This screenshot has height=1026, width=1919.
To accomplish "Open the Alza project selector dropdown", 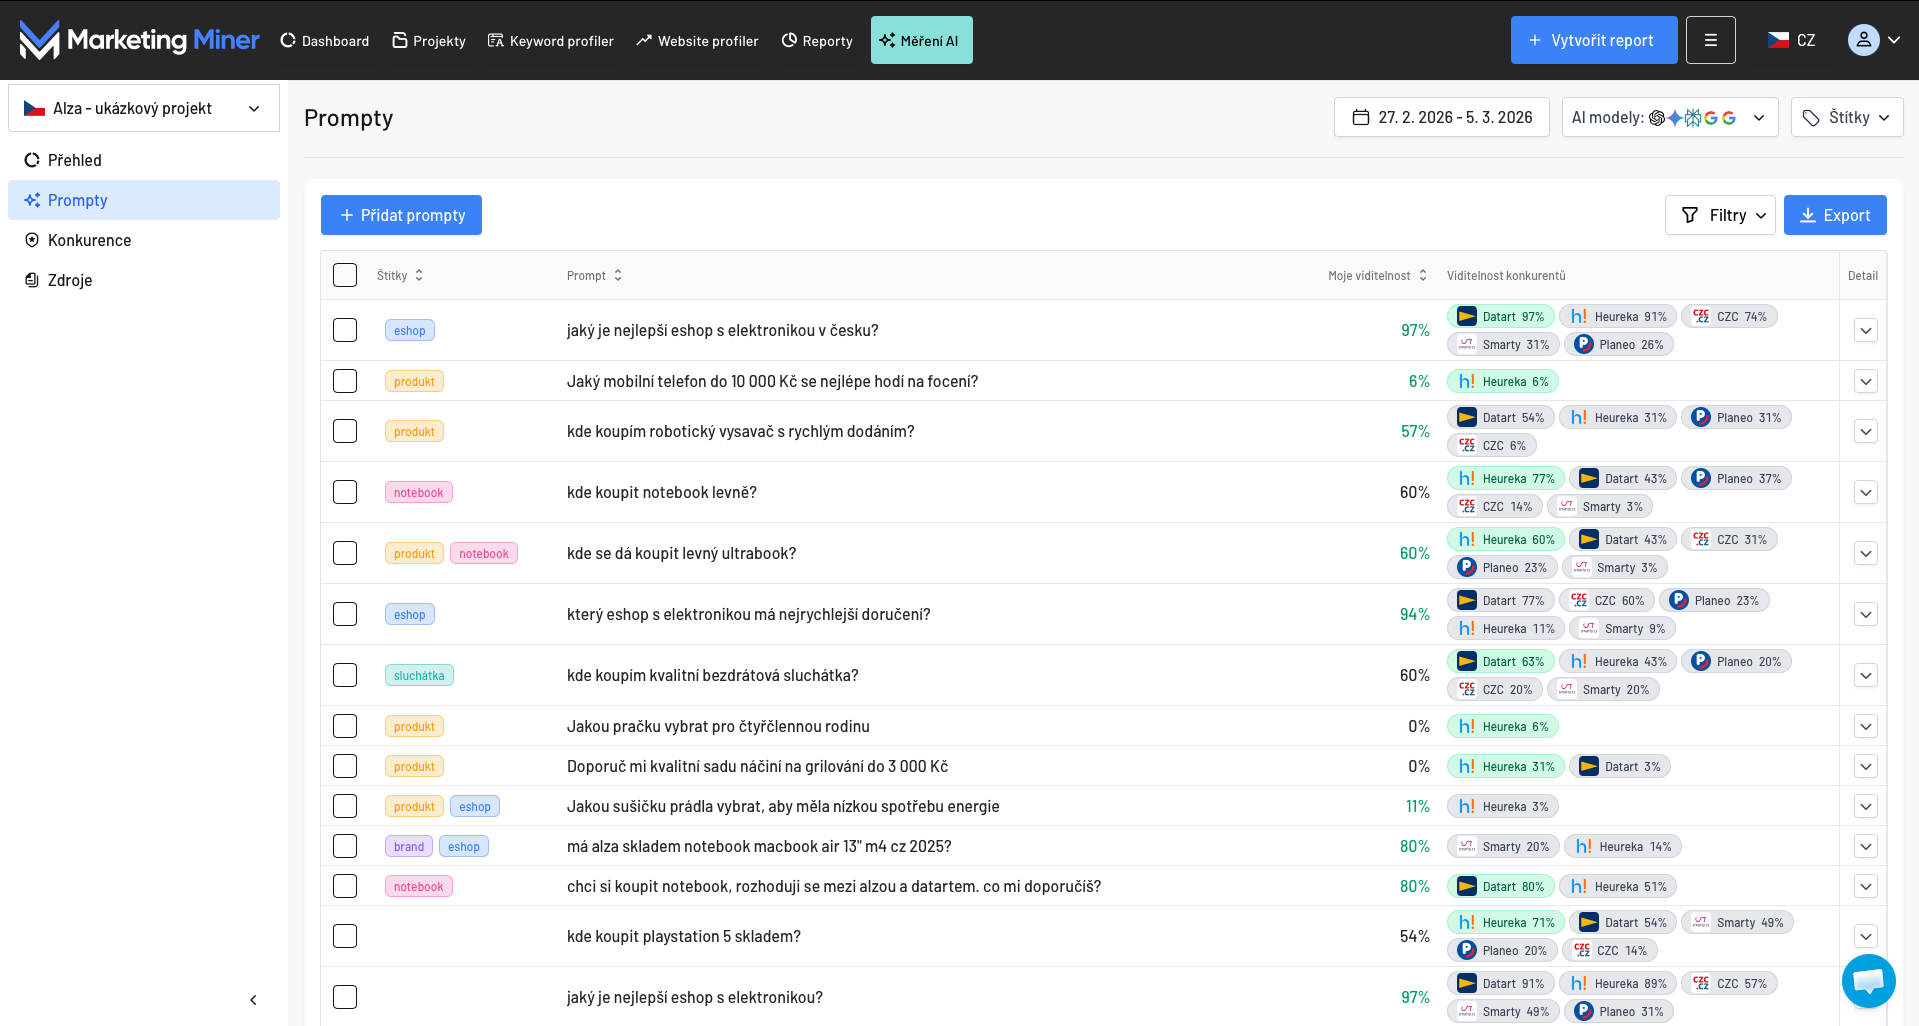I will point(144,108).
